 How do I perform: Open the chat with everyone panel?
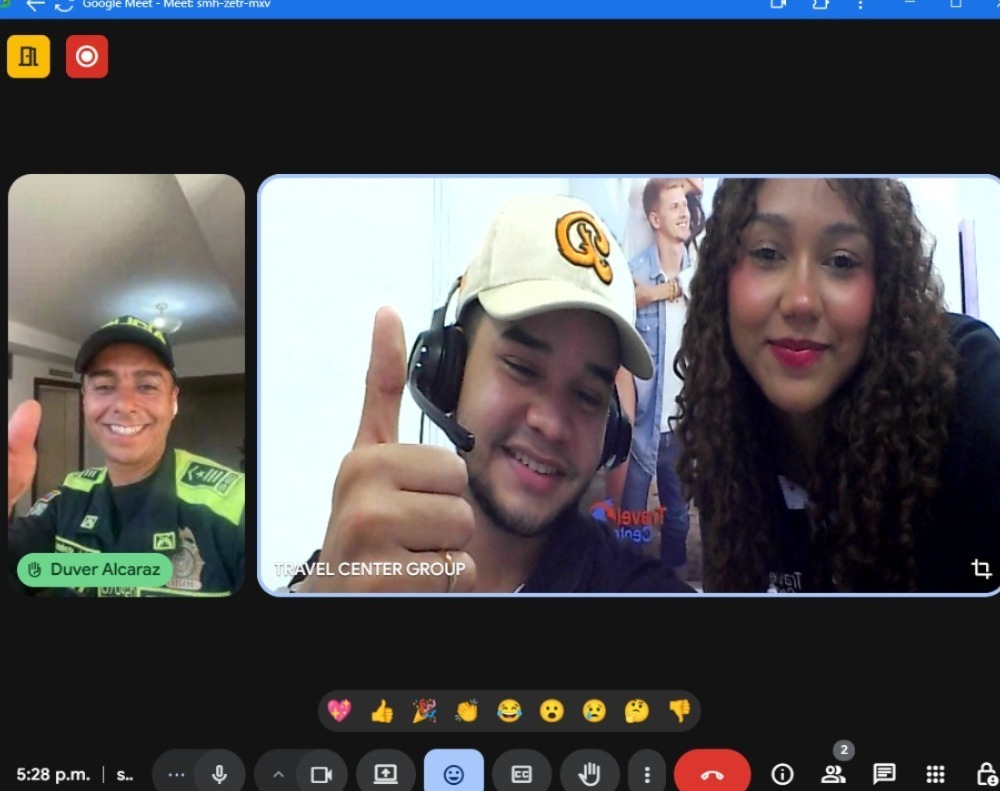click(x=884, y=774)
